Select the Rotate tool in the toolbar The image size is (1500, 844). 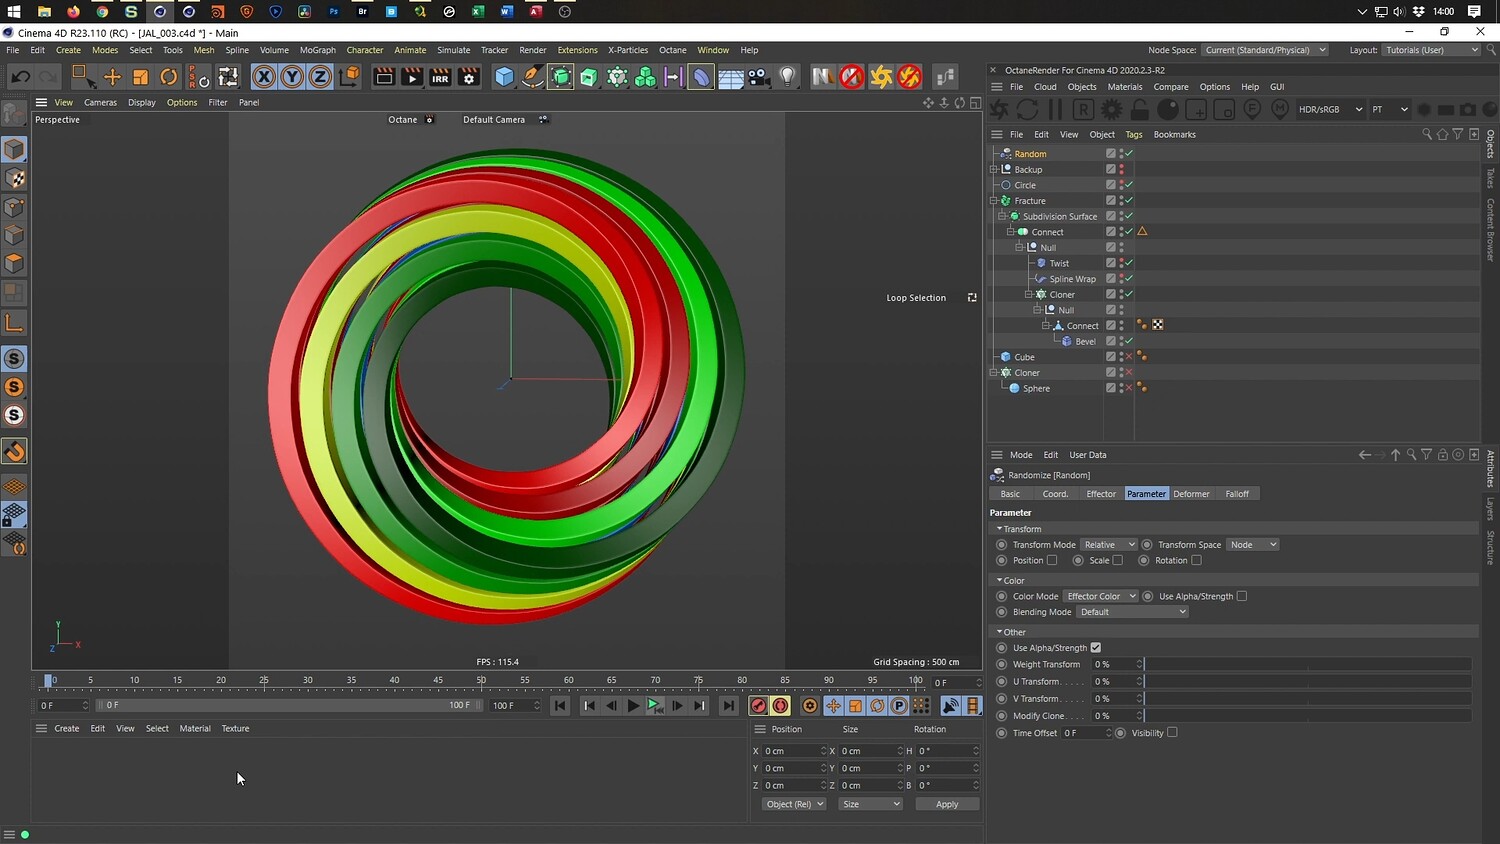pyautogui.click(x=169, y=77)
